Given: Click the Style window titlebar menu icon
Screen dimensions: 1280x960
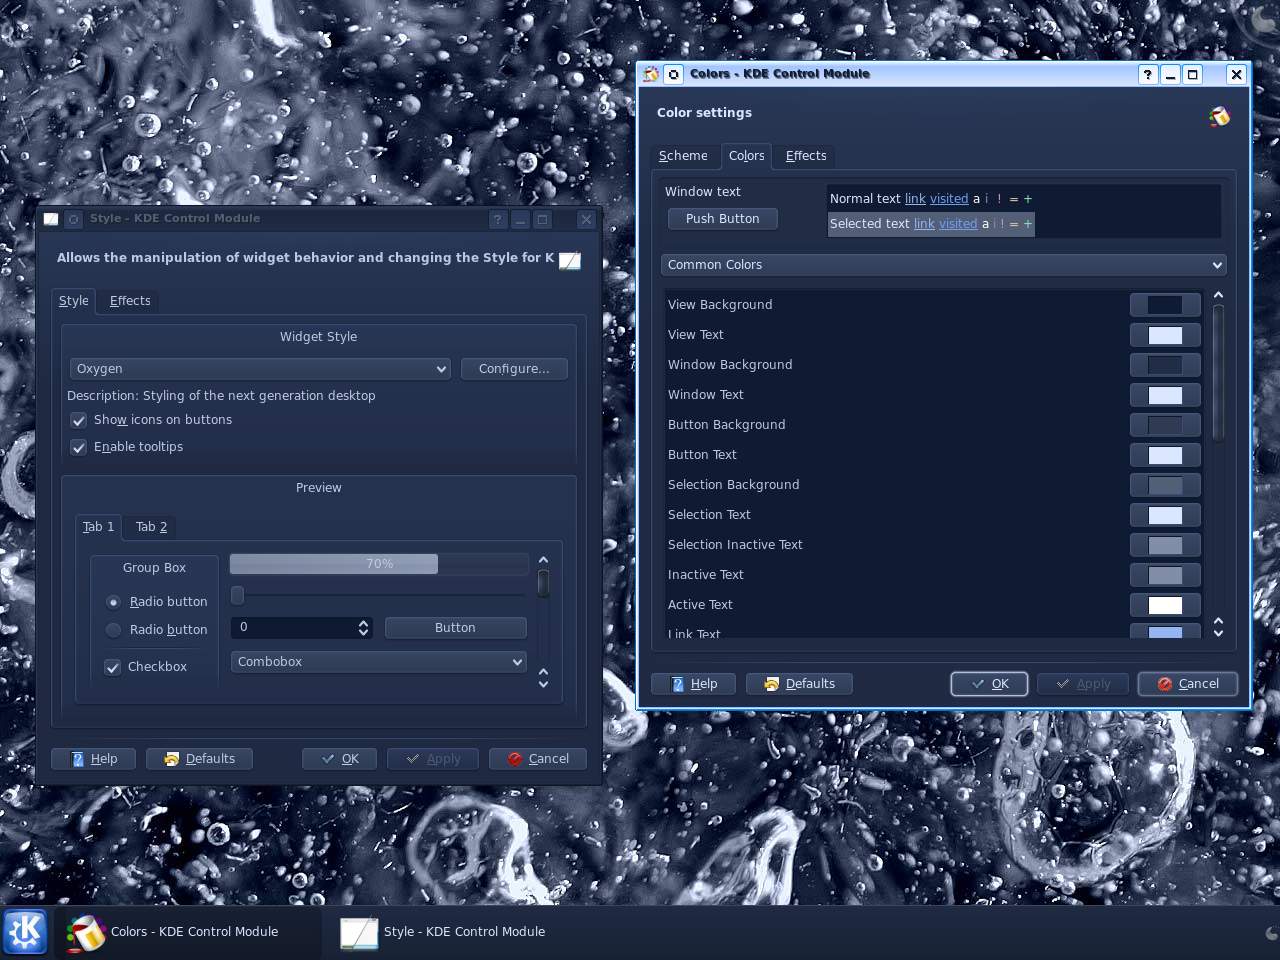Looking at the screenshot, I should (51, 219).
